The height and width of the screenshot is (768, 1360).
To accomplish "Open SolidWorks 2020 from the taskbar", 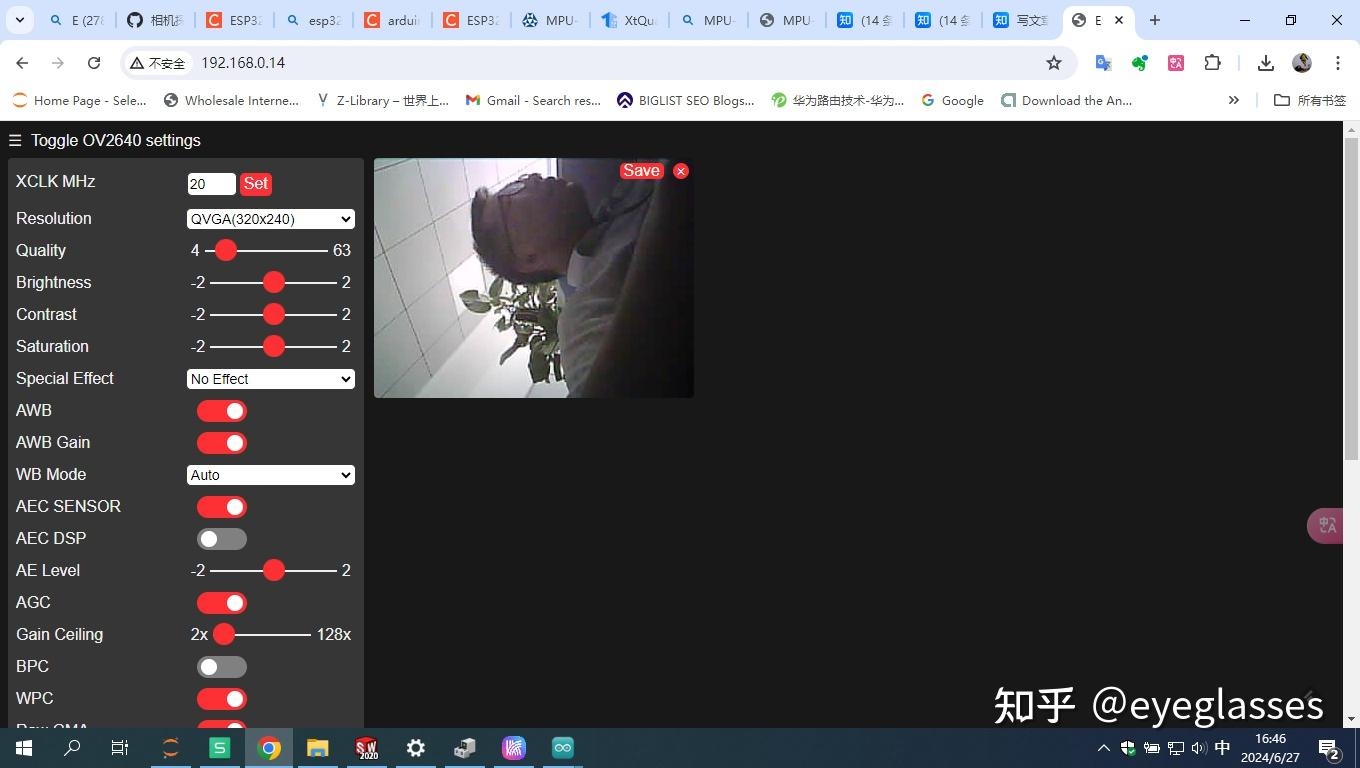I will [x=366, y=747].
